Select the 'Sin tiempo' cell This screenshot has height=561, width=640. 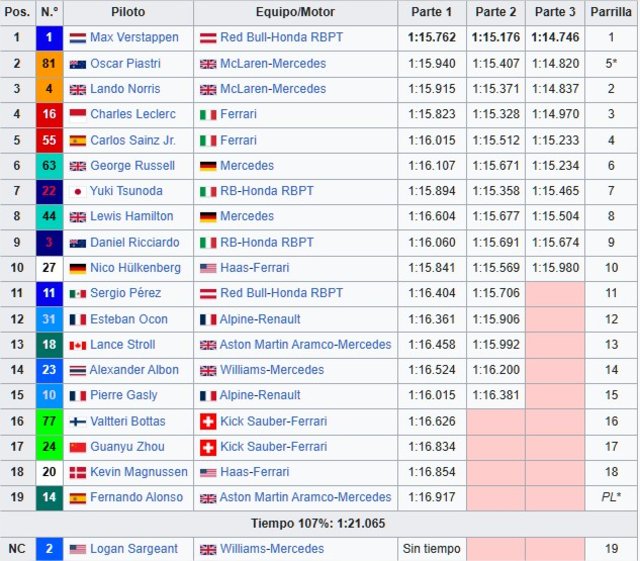coord(432,549)
